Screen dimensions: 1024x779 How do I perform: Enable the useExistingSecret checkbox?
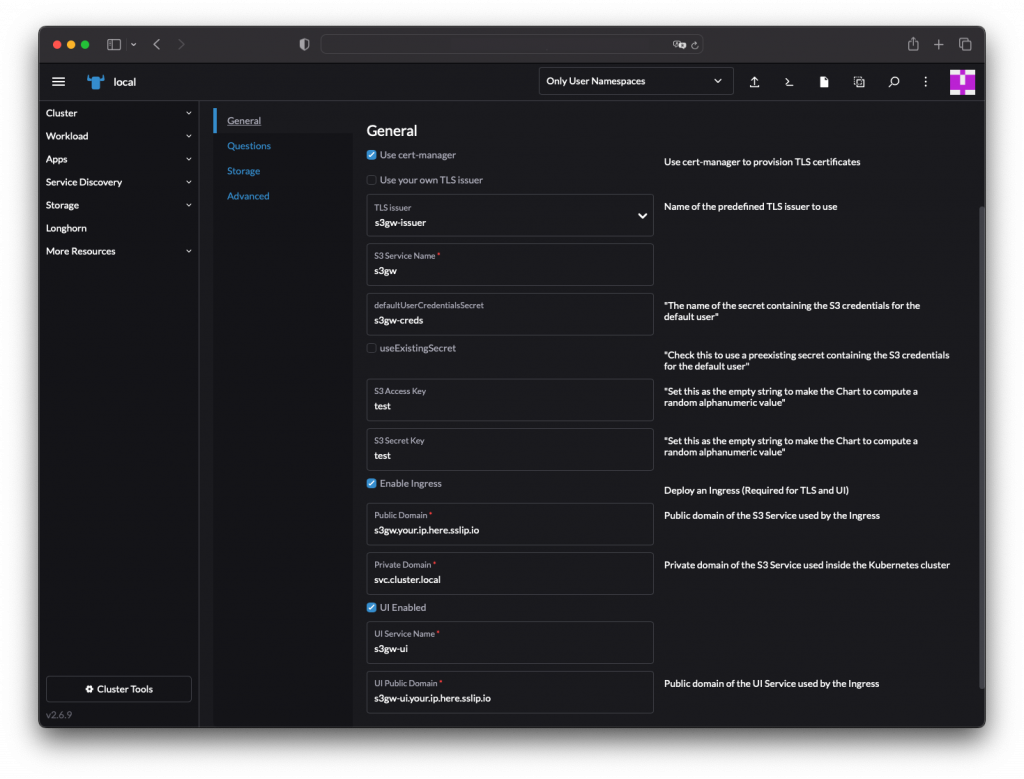tap(372, 348)
